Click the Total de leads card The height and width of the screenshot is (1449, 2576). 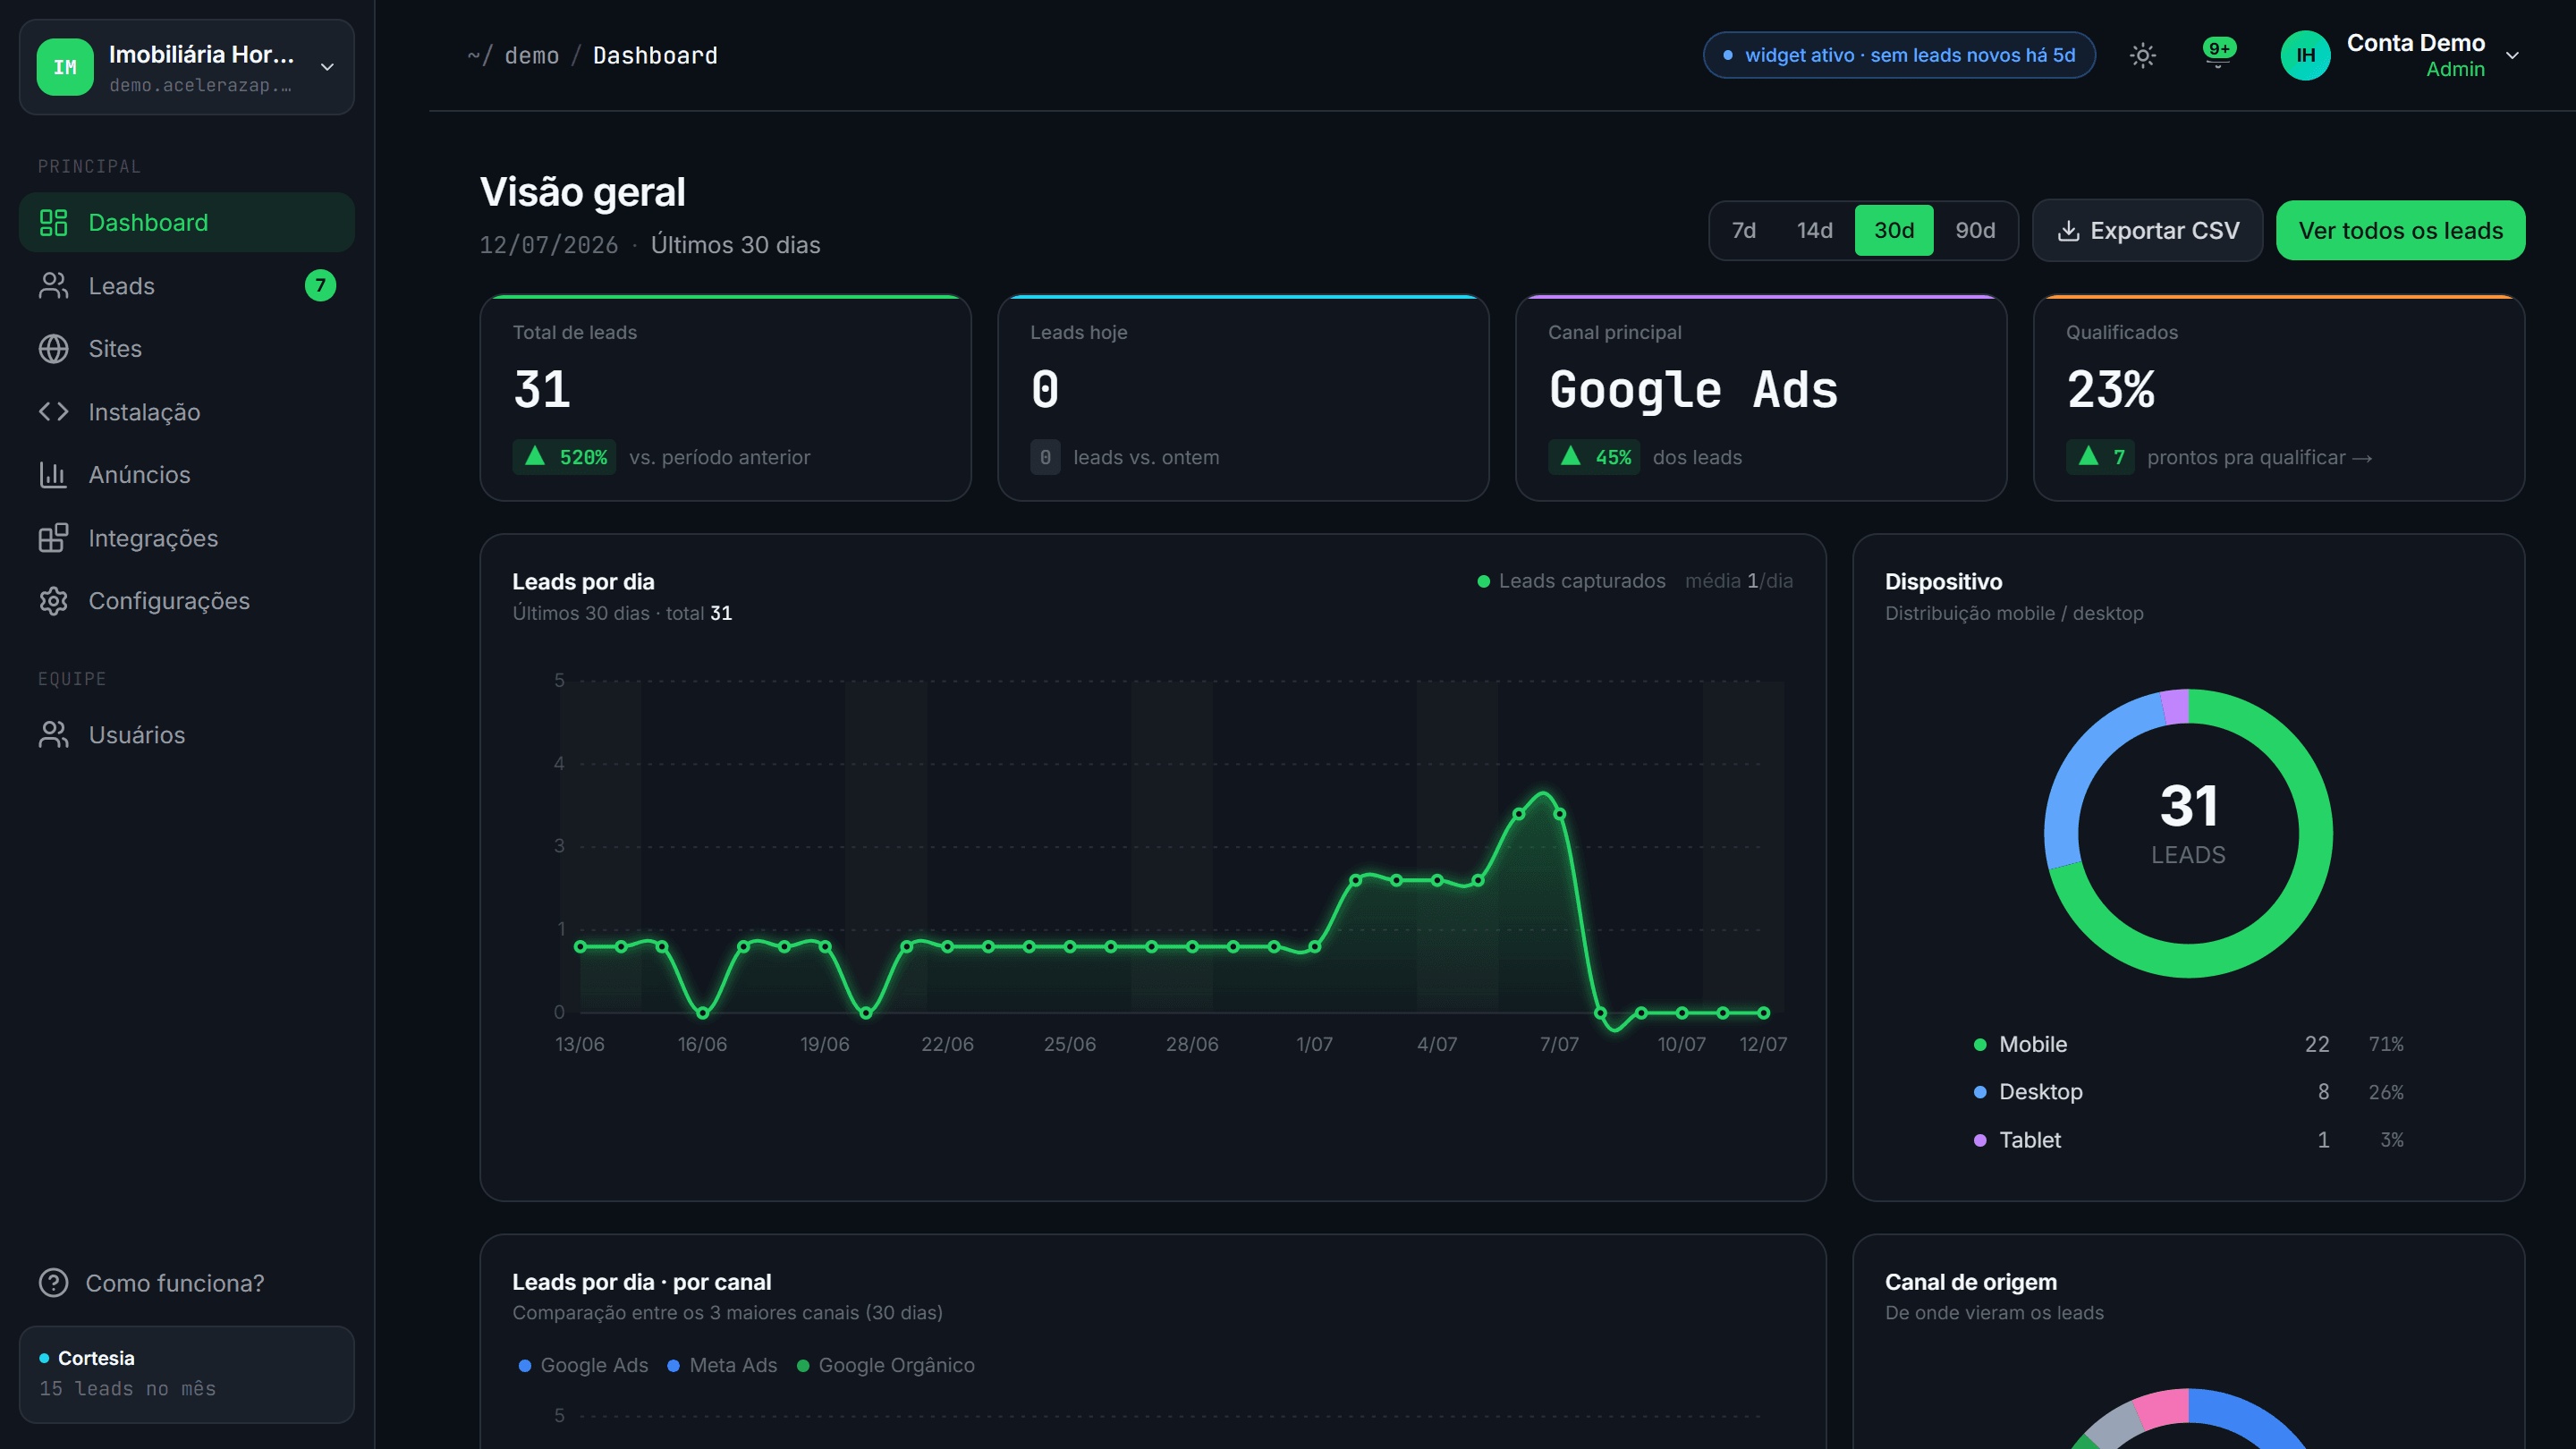[725, 398]
